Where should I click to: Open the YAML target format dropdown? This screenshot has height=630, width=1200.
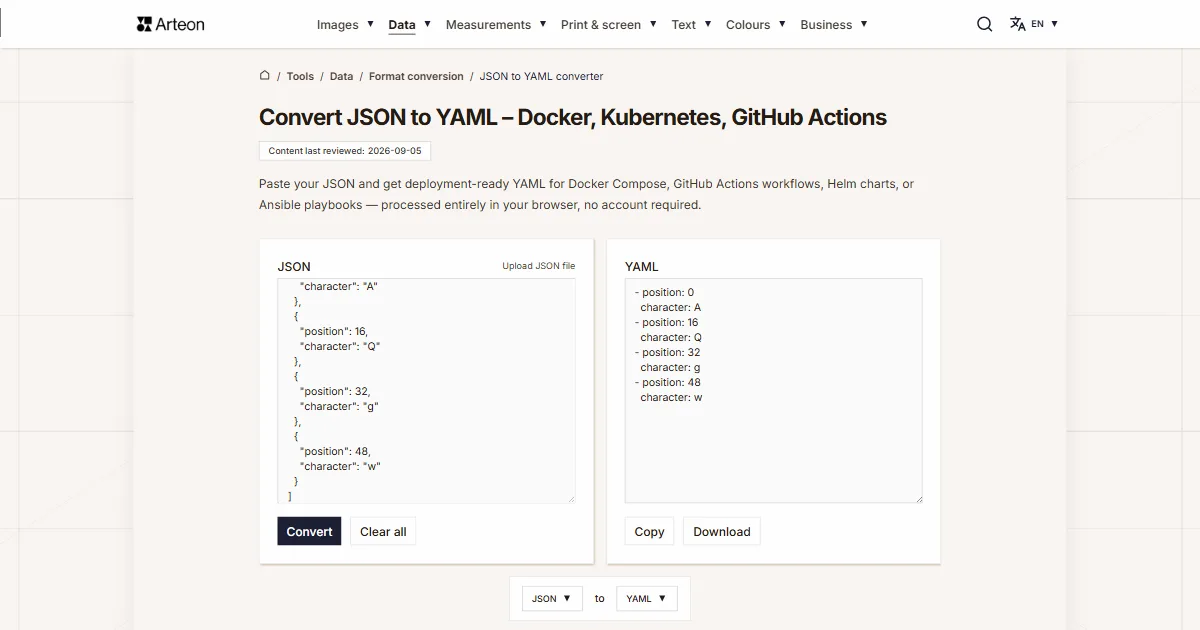tap(647, 598)
